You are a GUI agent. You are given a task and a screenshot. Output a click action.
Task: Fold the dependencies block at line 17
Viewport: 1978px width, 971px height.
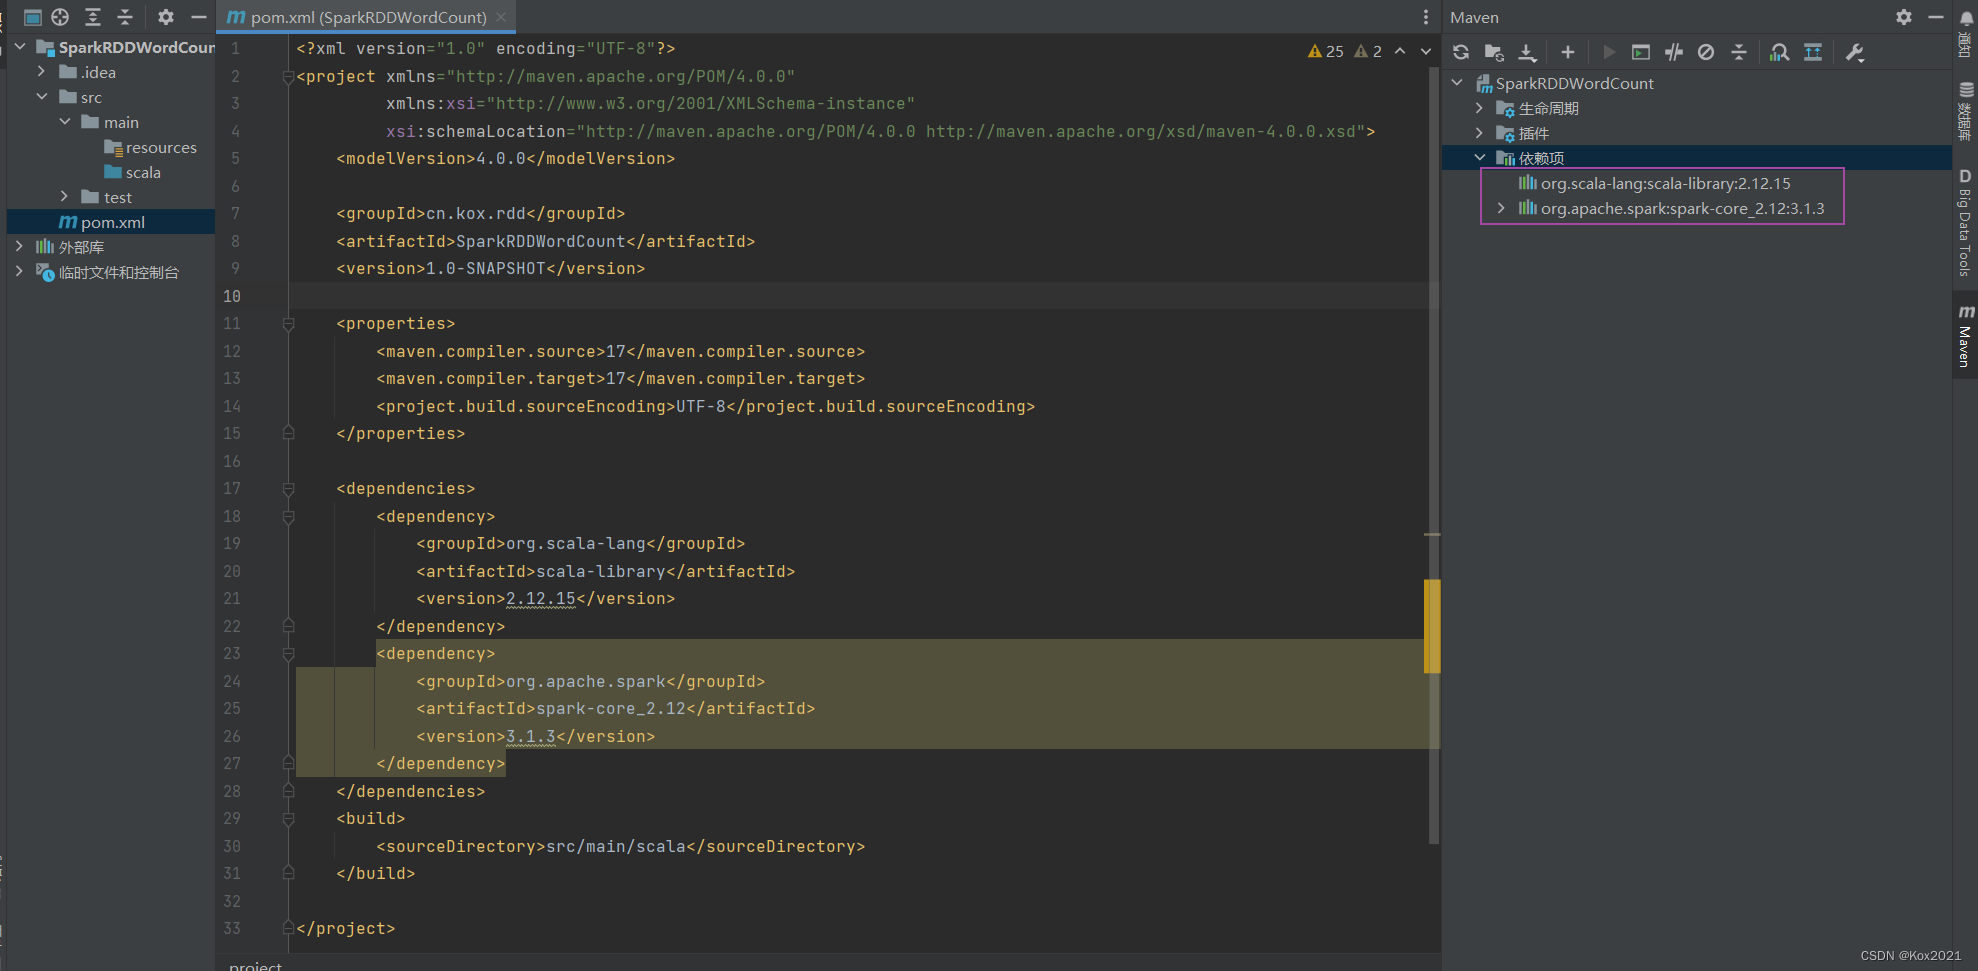(288, 488)
